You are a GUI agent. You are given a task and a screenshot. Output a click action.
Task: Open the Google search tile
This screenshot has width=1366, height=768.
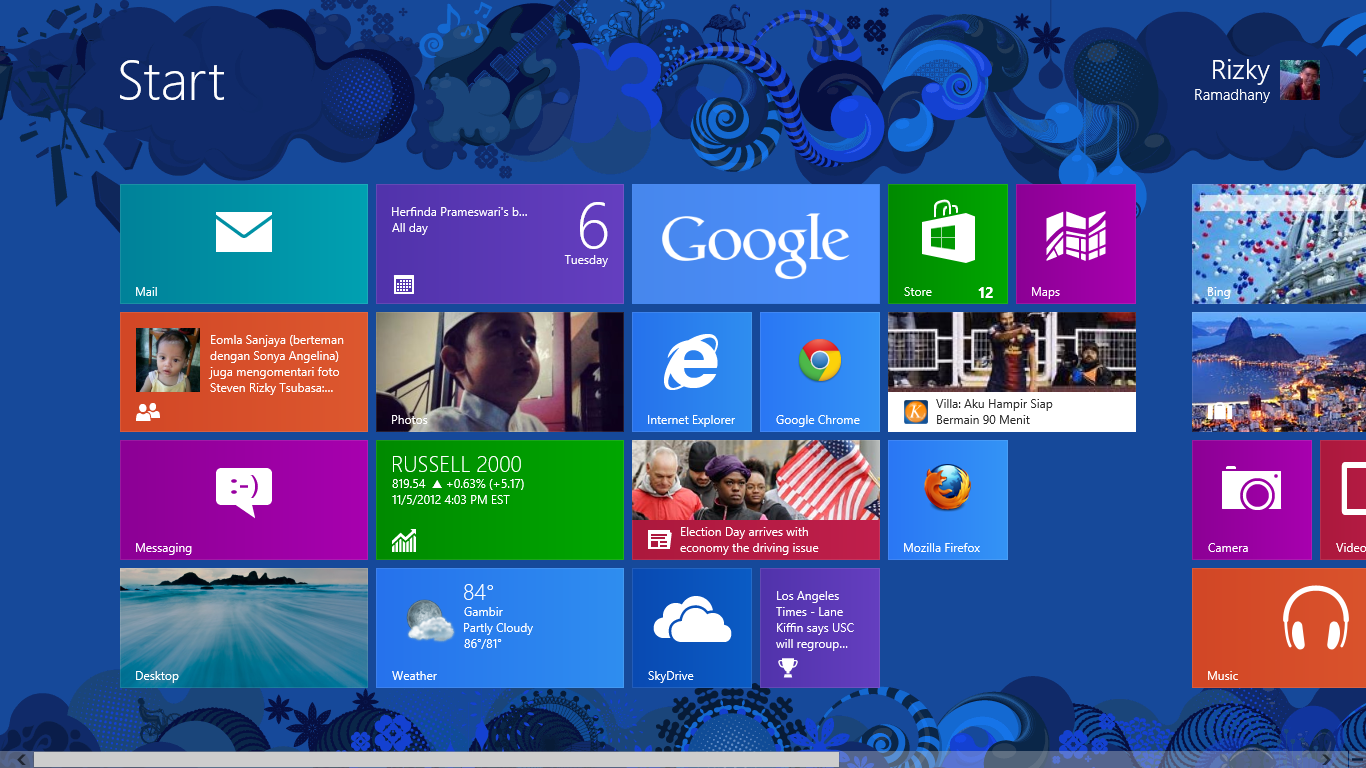[x=756, y=244]
